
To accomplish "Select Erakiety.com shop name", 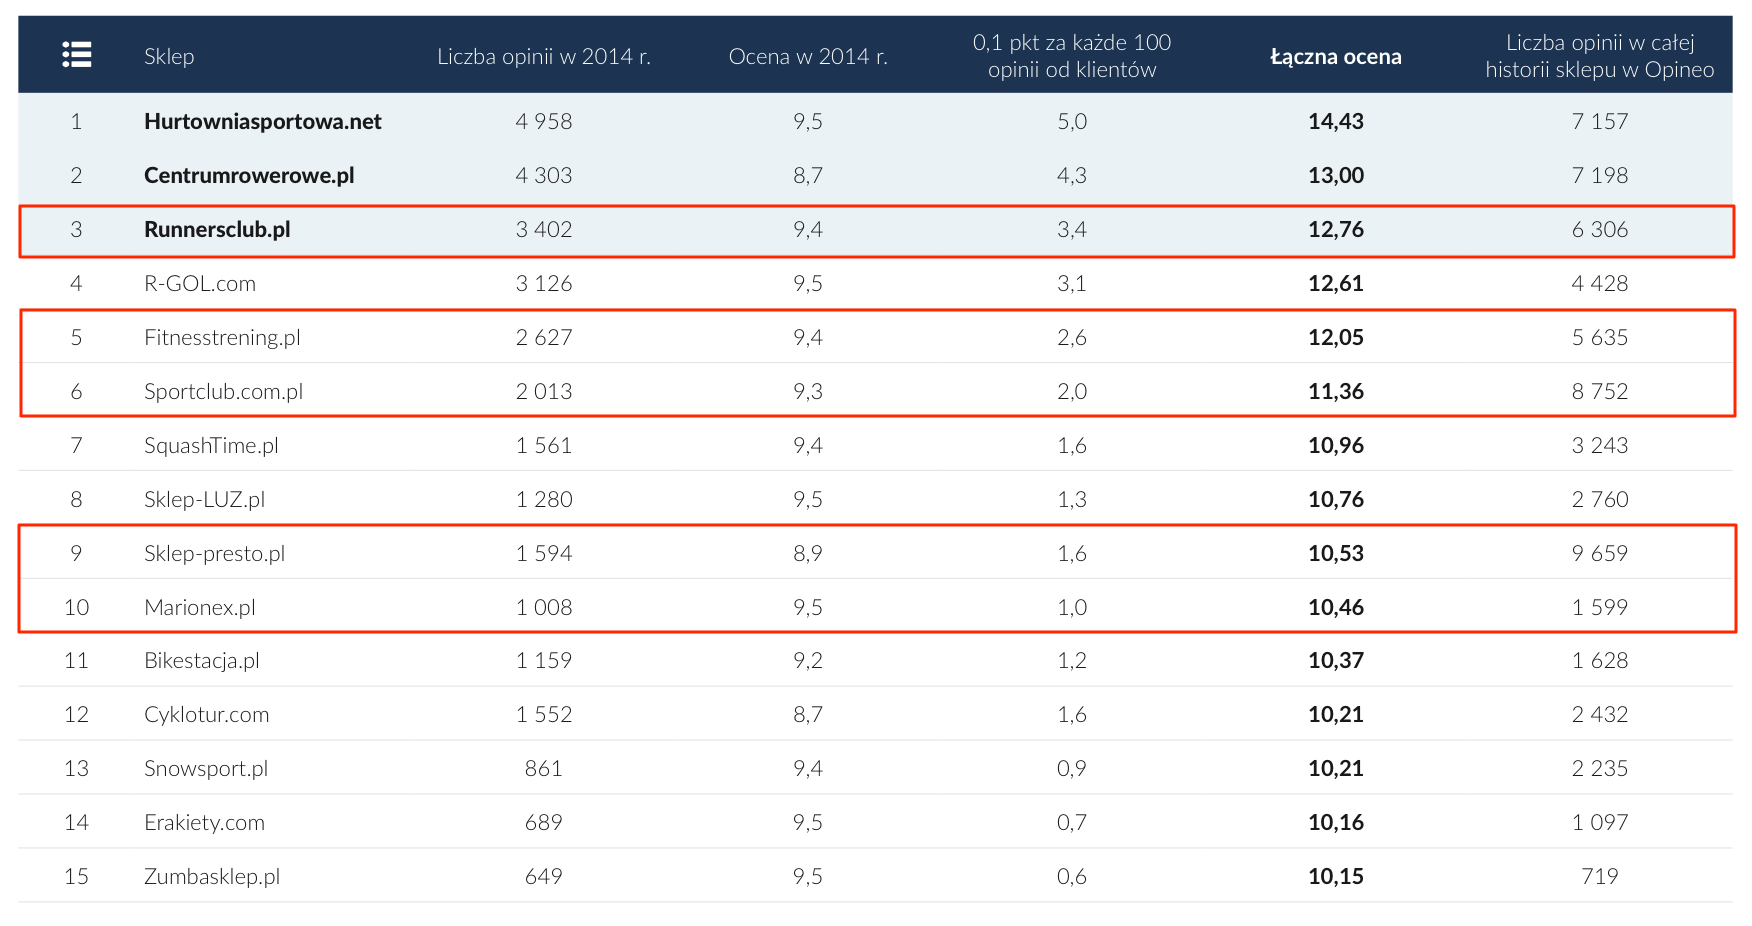I will click(205, 822).
